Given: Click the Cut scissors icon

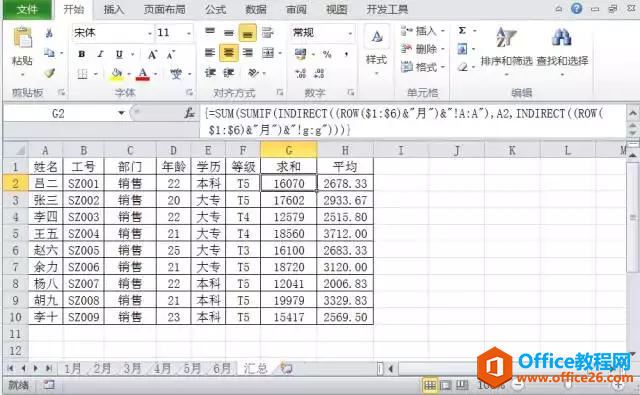Looking at the screenshot, I should 49,33.
